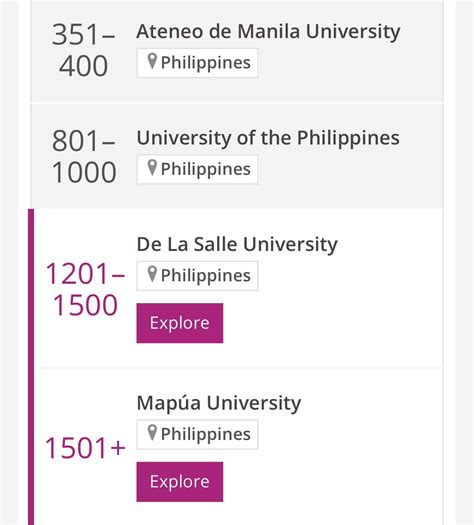The image size is (474, 525).
Task: Select Philippines tag under Mapúa University
Action: (197, 434)
